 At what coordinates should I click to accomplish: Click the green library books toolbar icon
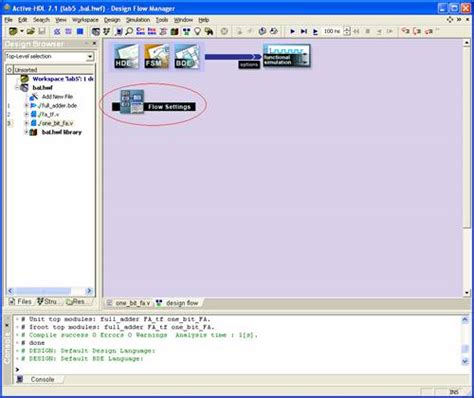(x=174, y=31)
